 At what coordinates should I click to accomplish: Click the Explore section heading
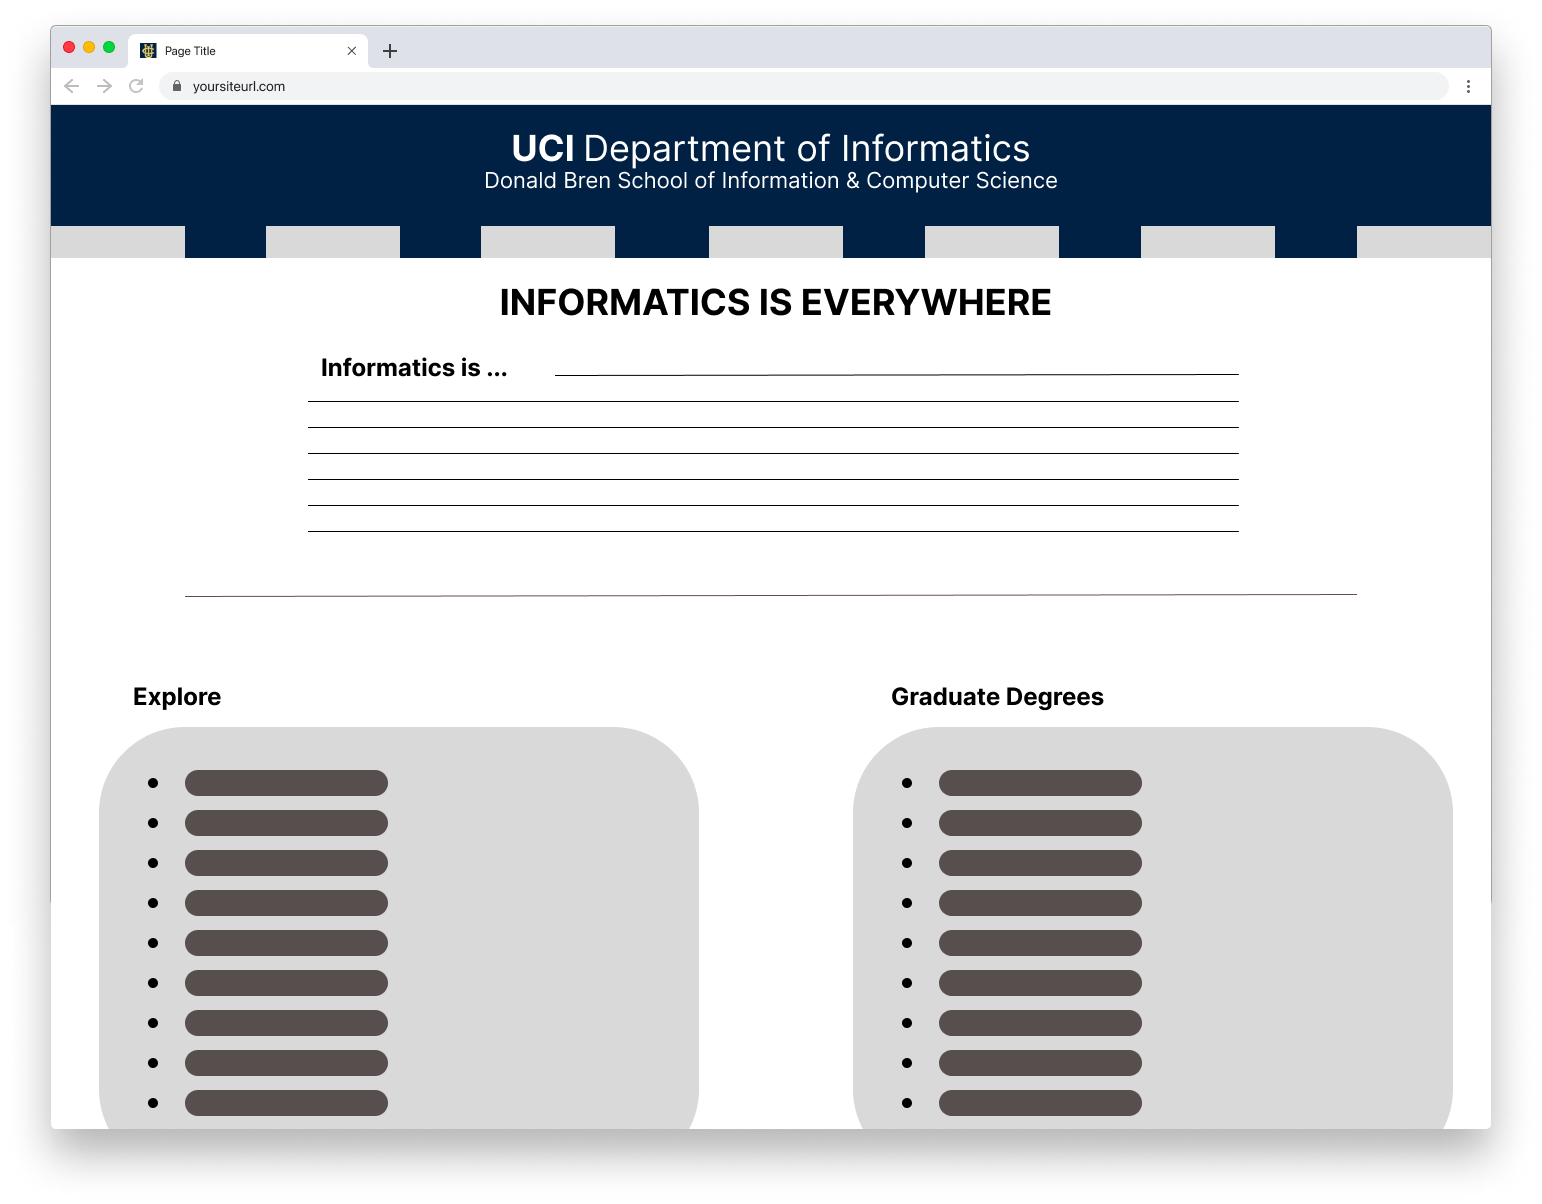click(177, 697)
